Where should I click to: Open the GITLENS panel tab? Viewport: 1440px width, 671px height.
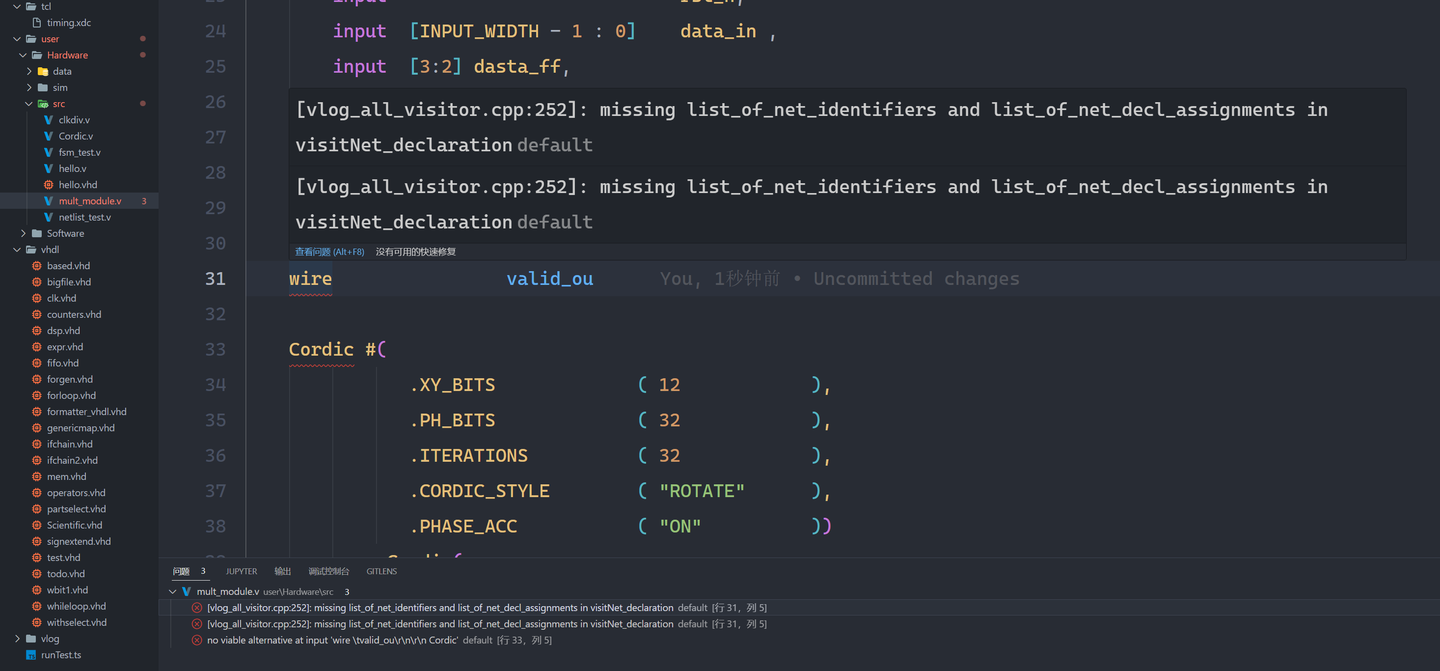(x=382, y=571)
